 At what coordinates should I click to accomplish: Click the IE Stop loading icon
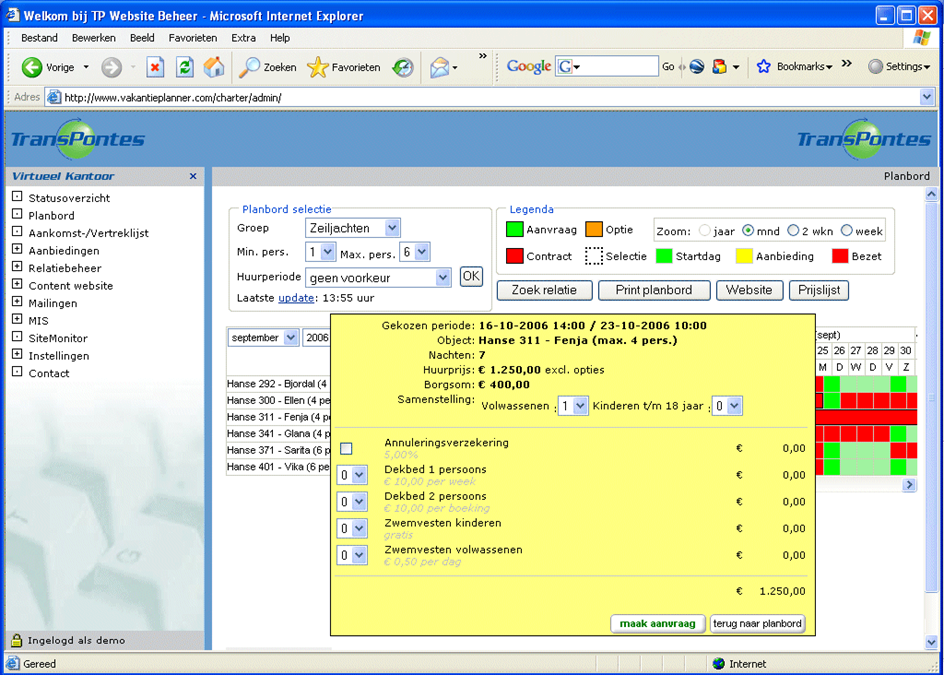pyautogui.click(x=155, y=67)
